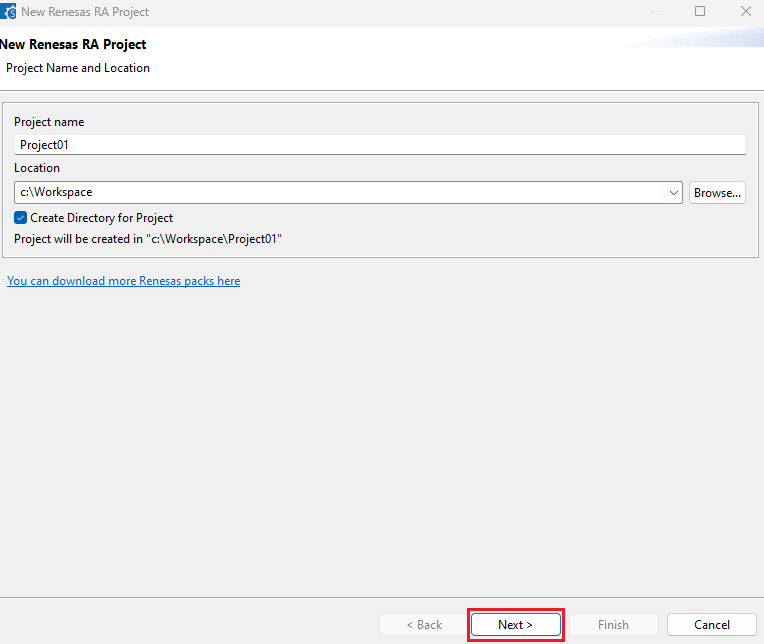Image resolution: width=764 pixels, height=644 pixels.
Task: Open the download more Renesas packs link
Action: 123,281
